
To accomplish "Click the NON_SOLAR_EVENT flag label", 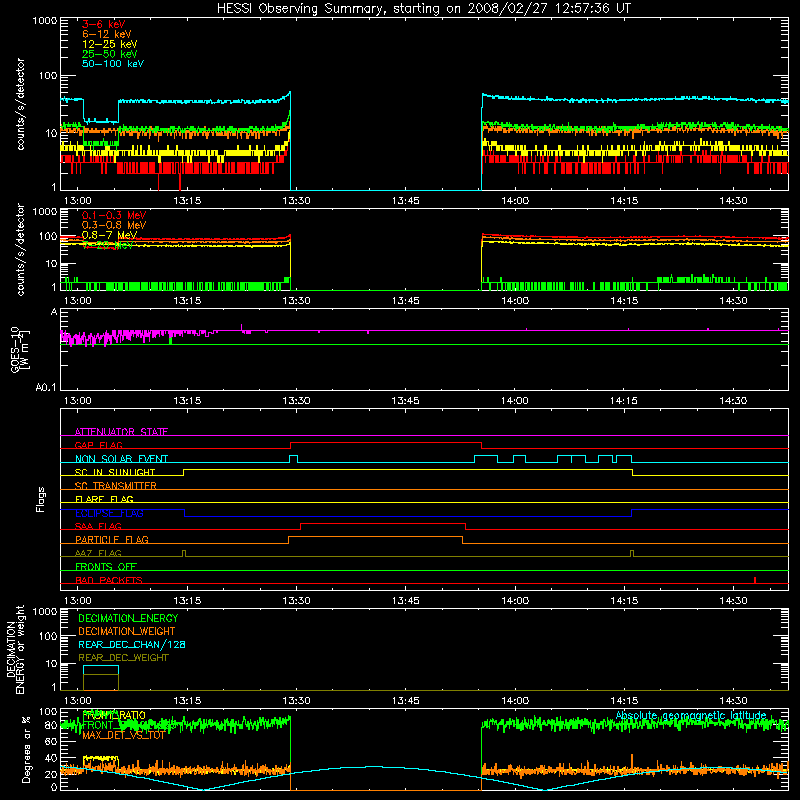I will [x=121, y=459].
